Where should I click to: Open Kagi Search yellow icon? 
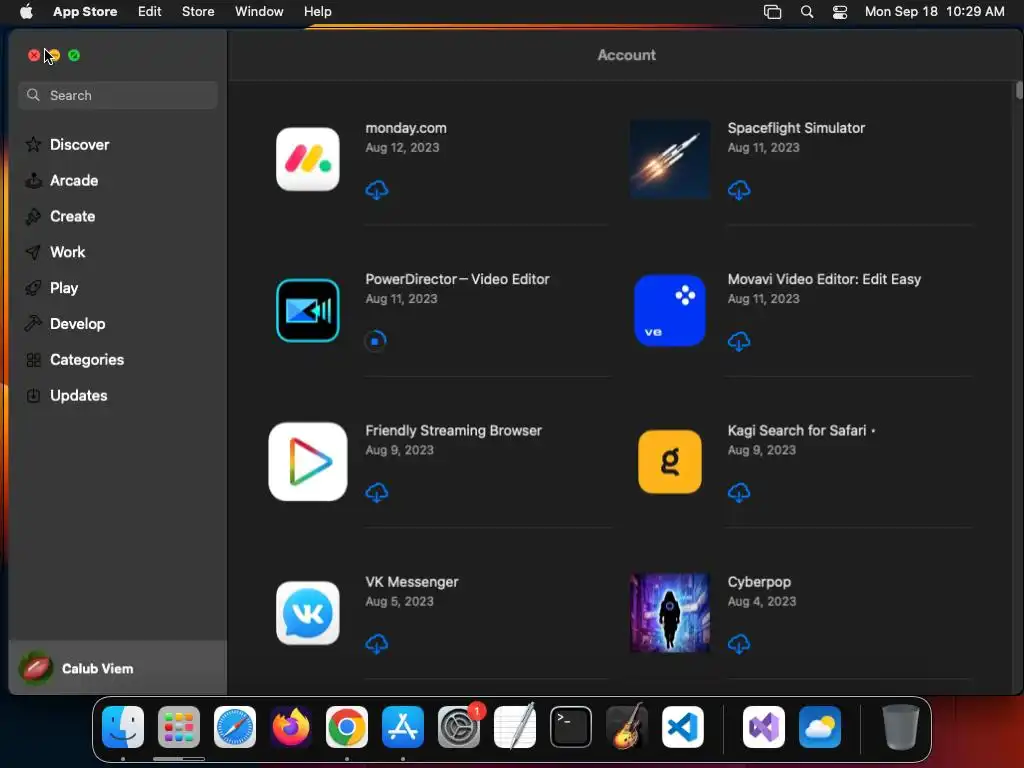(x=670, y=462)
